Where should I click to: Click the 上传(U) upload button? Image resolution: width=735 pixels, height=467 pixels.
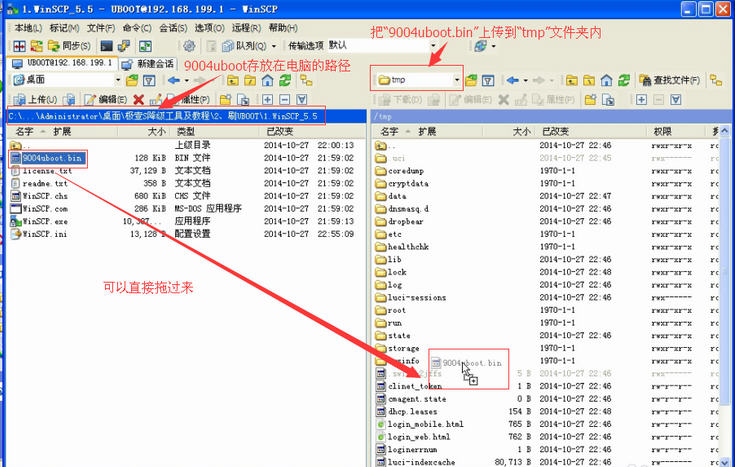[x=35, y=99]
